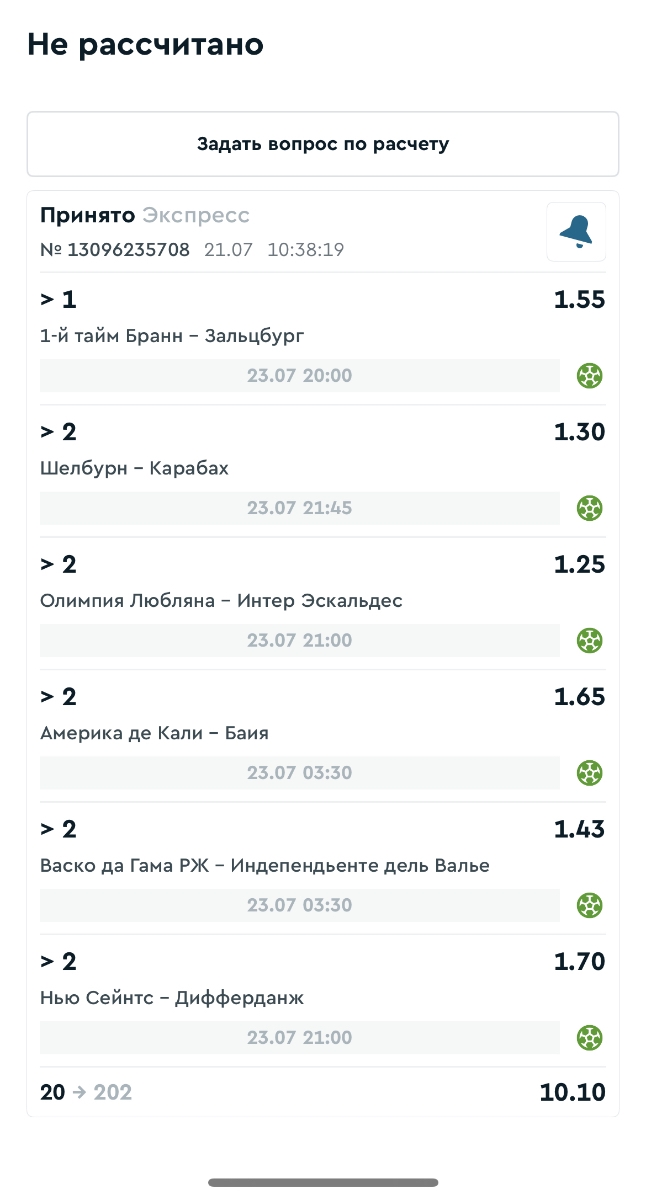Tap the home indicator bar at bottom
The width and height of the screenshot is (646, 1200).
(323, 1182)
